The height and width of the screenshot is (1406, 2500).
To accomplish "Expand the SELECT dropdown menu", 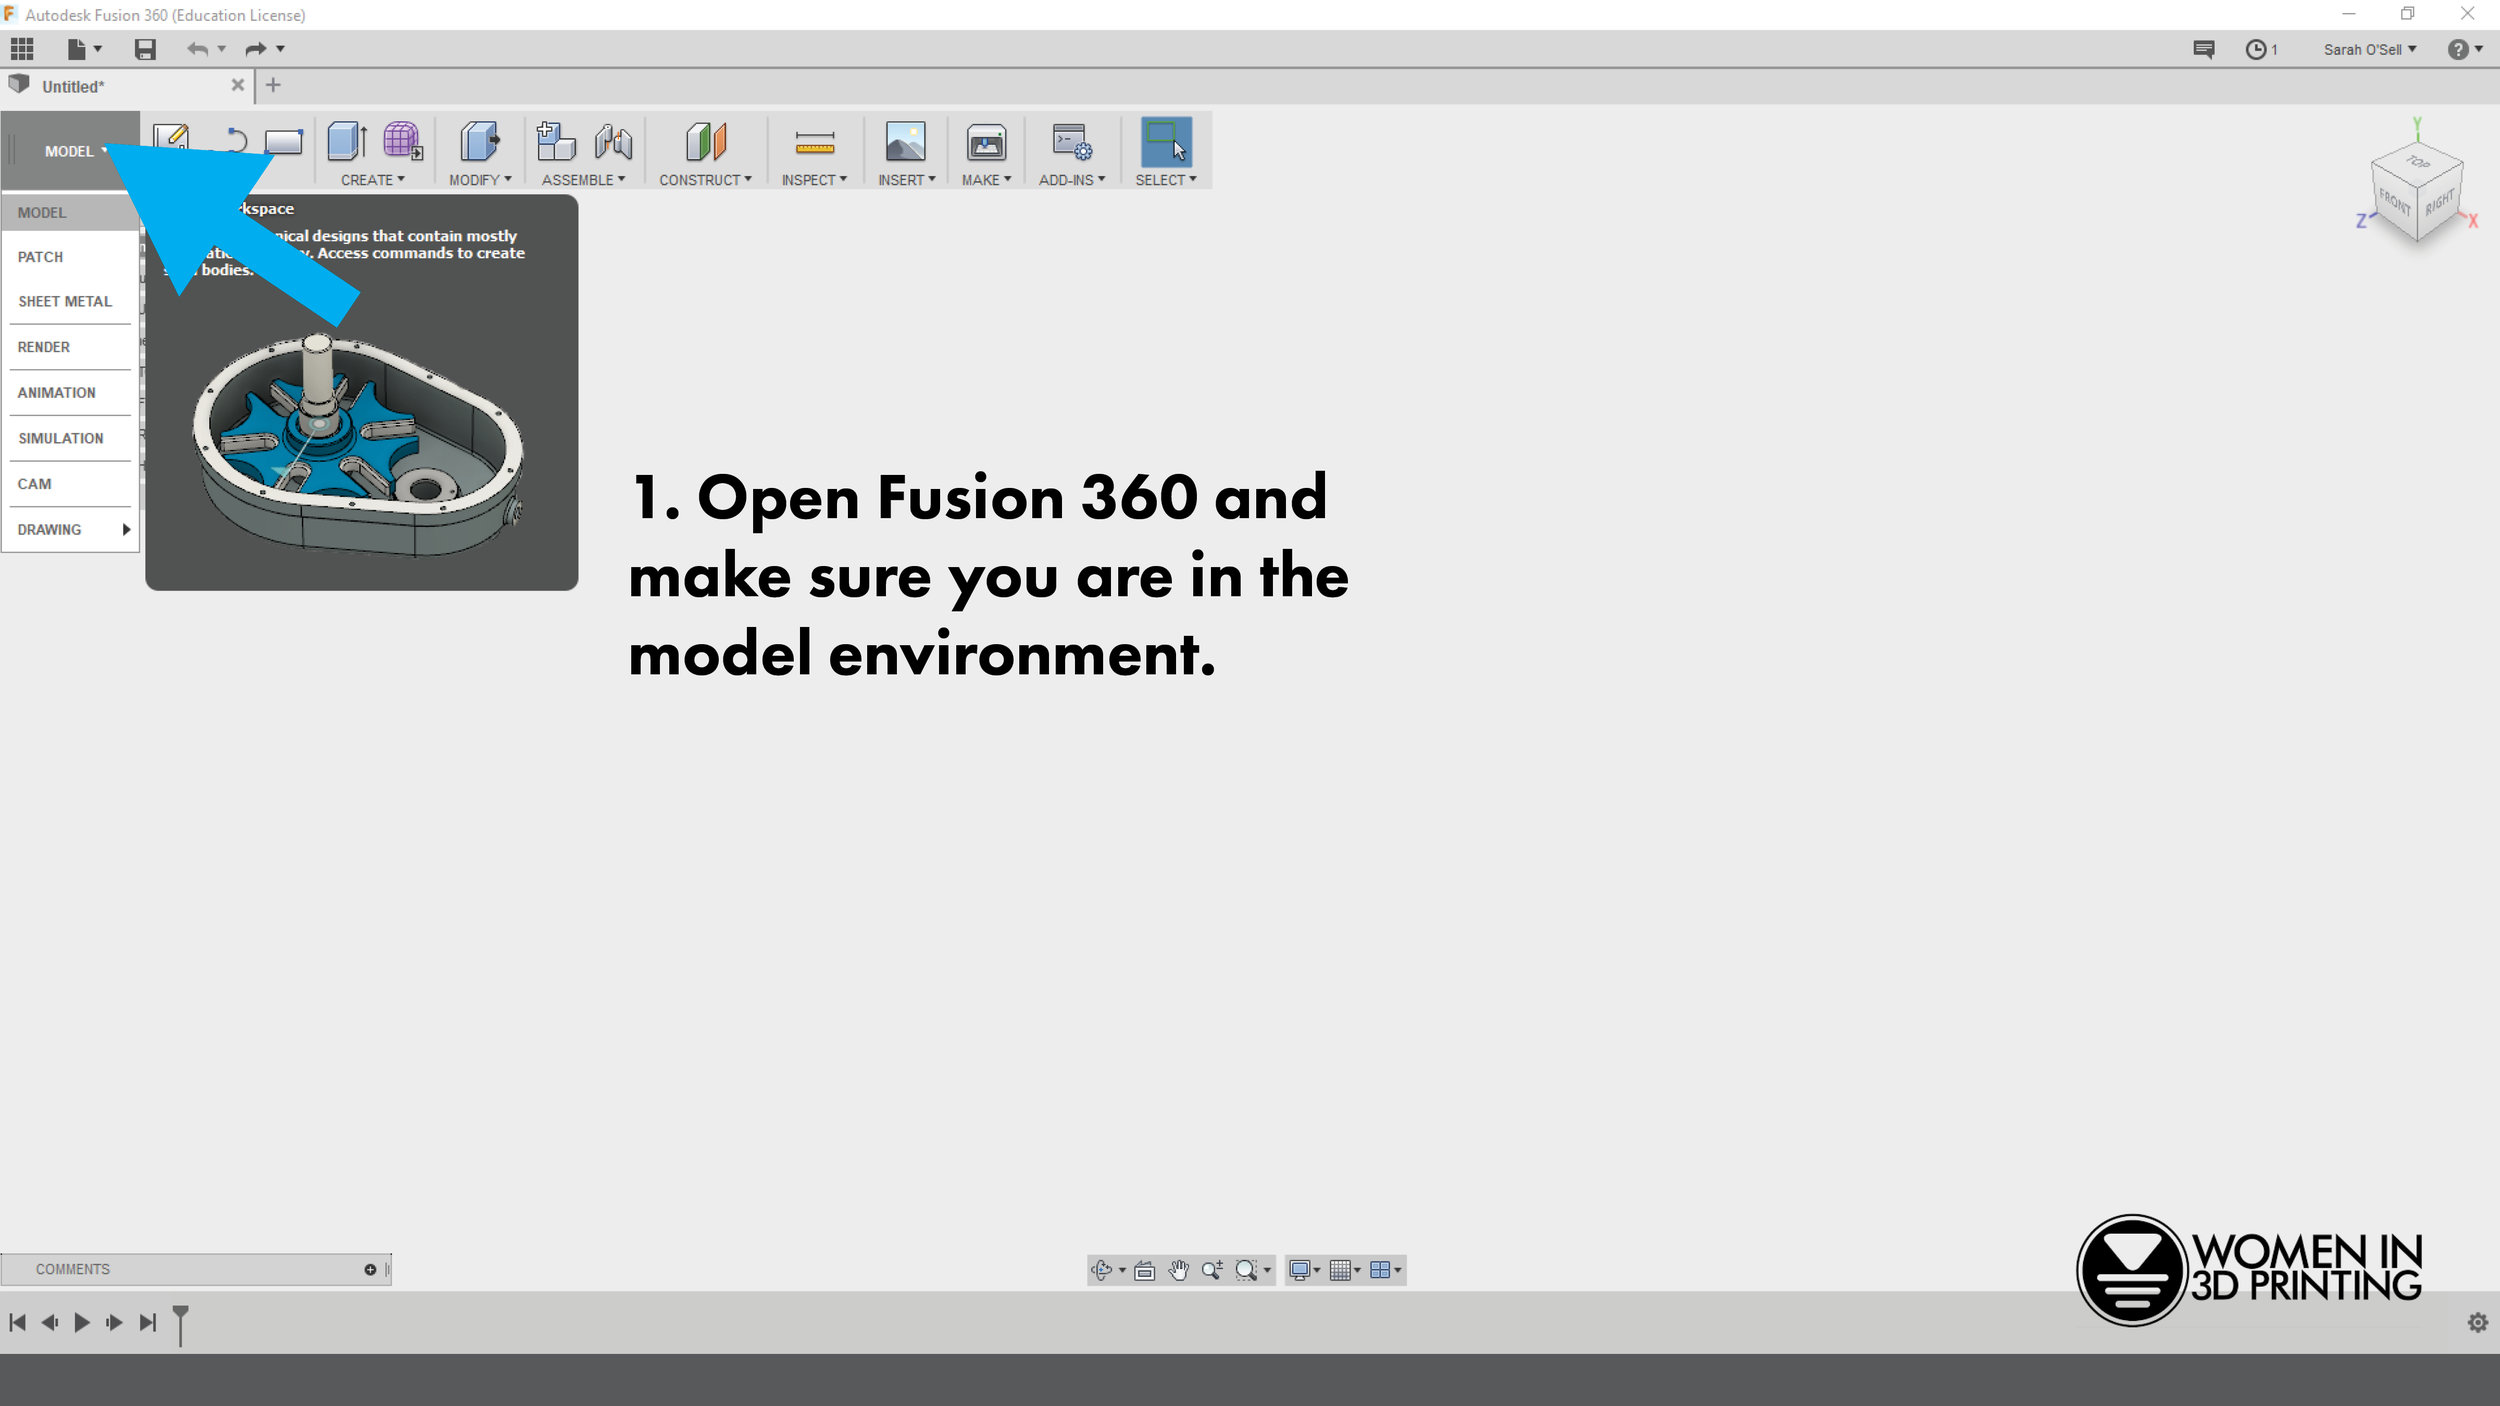I will pyautogui.click(x=1166, y=180).
